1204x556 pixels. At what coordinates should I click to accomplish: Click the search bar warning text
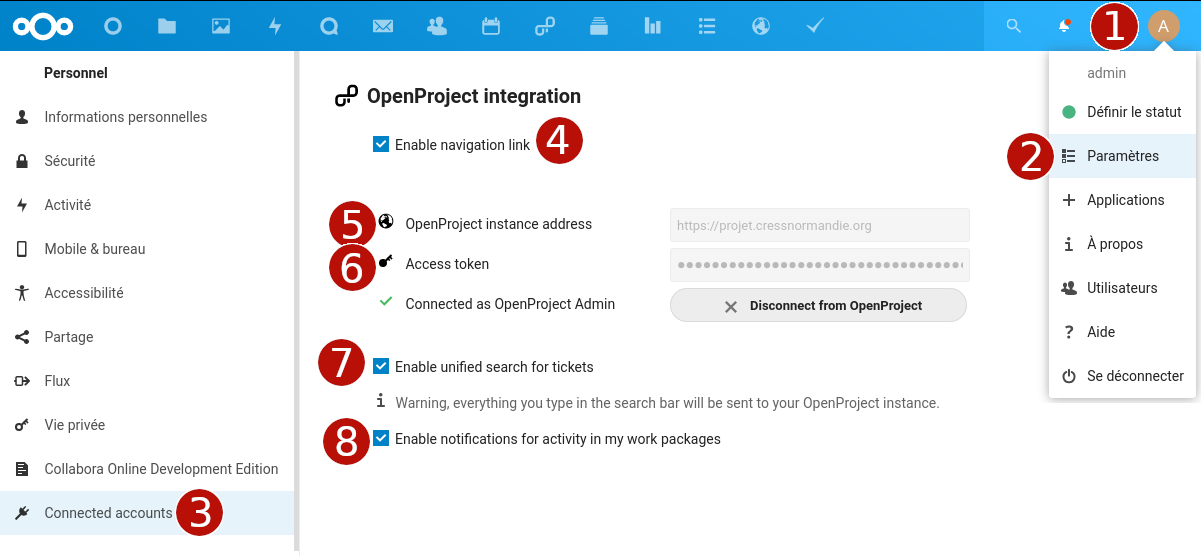[667, 403]
